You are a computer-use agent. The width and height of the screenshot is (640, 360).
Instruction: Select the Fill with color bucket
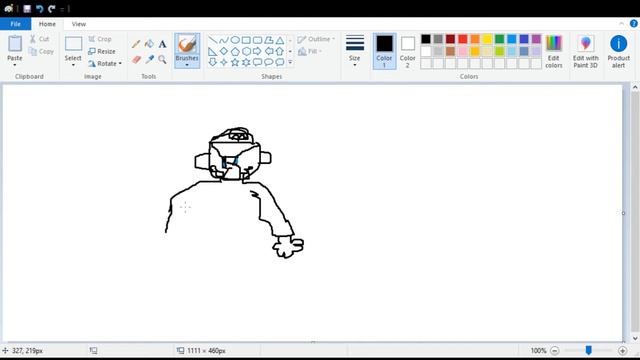[149, 44]
